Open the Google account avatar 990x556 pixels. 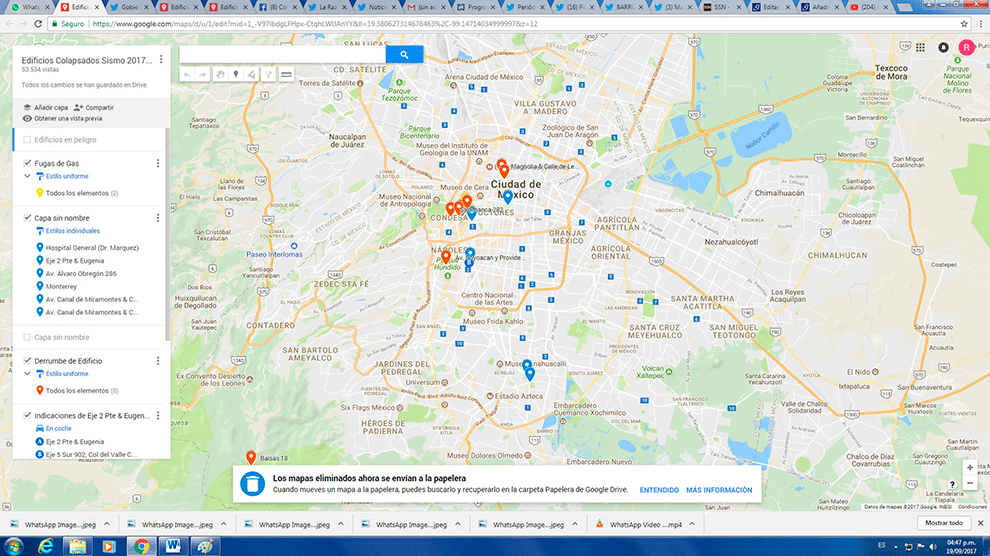coord(966,47)
